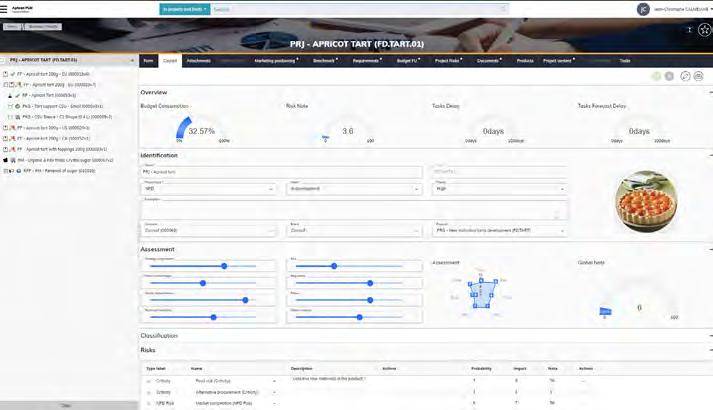Collapse the Overview section
The height and width of the screenshot is (410, 713).
point(710,92)
